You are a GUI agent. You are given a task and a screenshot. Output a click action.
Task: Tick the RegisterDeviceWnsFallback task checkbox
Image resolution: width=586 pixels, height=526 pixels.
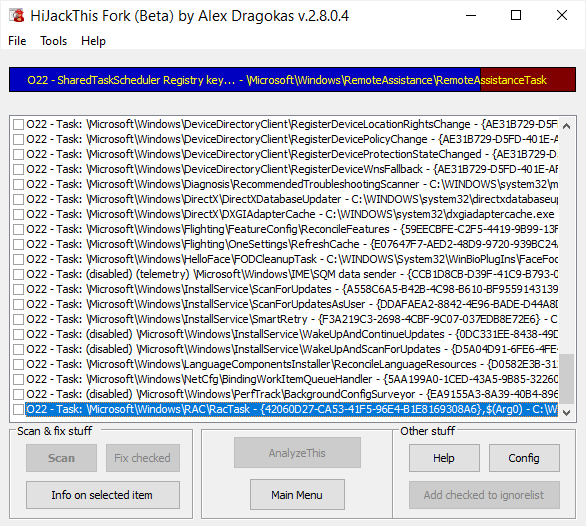18,169
